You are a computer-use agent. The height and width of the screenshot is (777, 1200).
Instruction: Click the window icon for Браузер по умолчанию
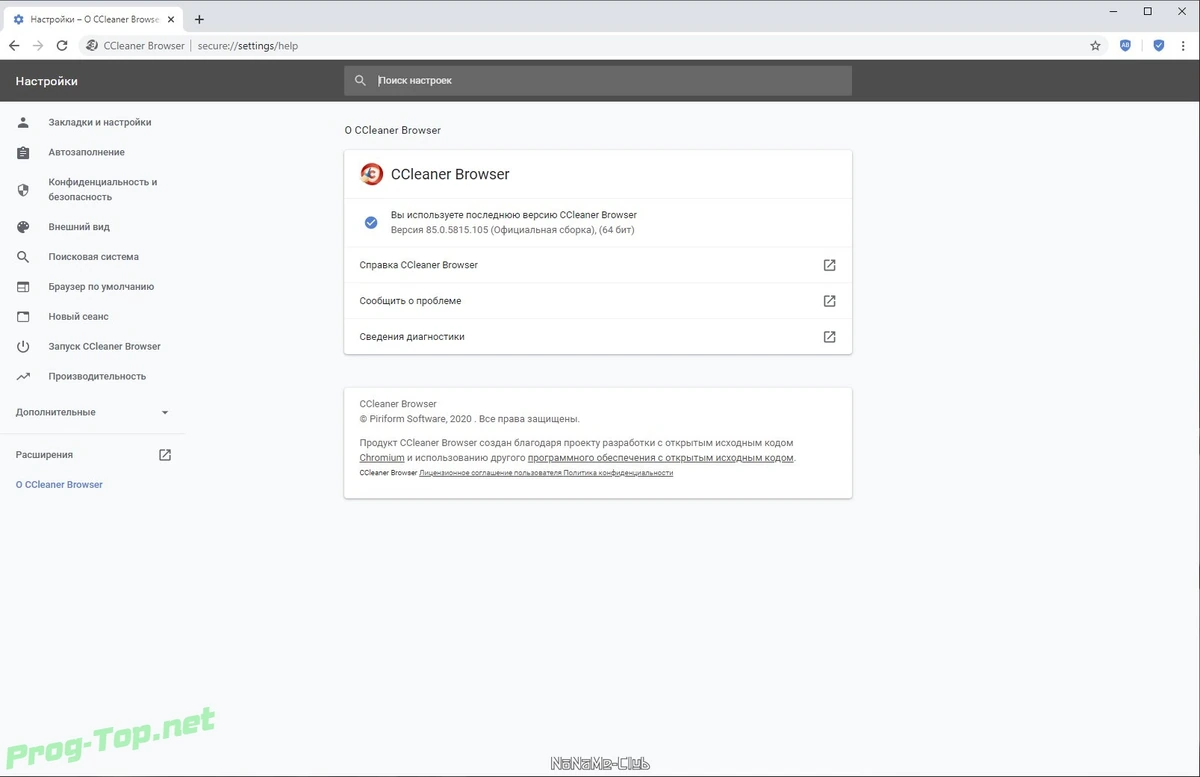click(24, 287)
